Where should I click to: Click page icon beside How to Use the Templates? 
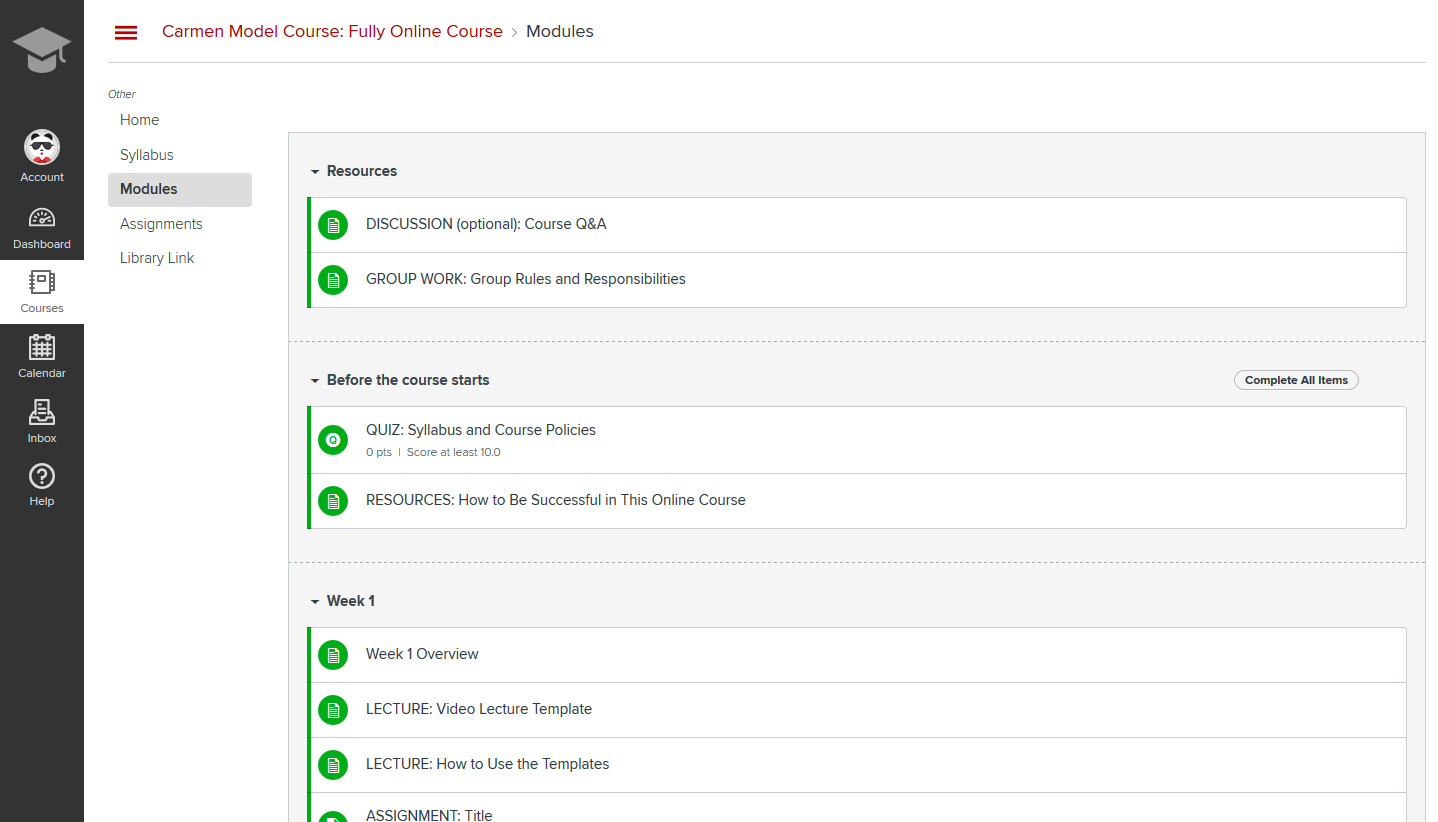coord(333,765)
